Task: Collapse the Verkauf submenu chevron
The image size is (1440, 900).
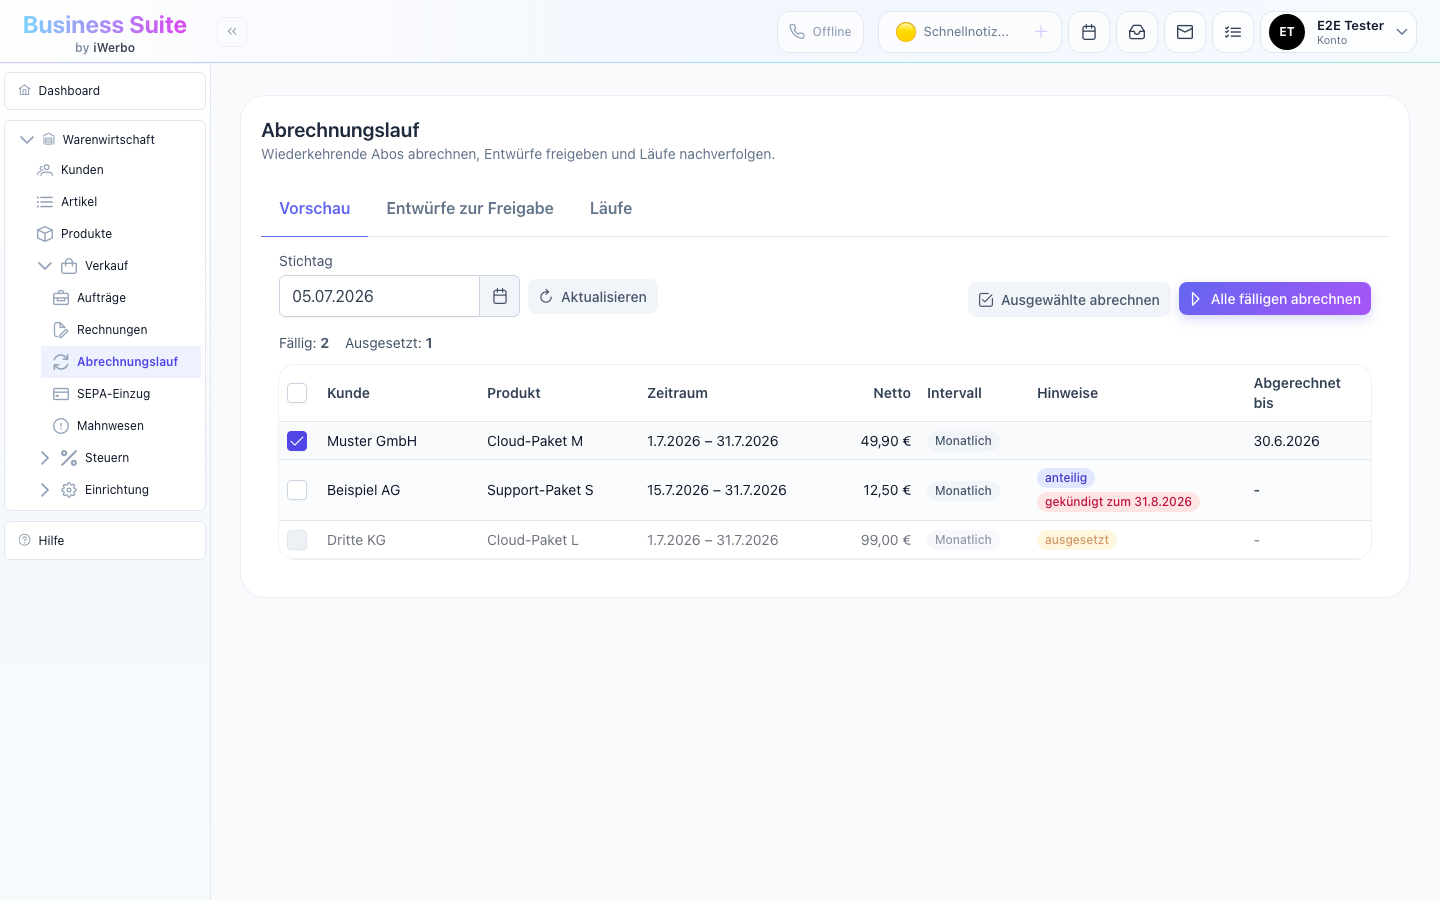Action: click(x=45, y=266)
